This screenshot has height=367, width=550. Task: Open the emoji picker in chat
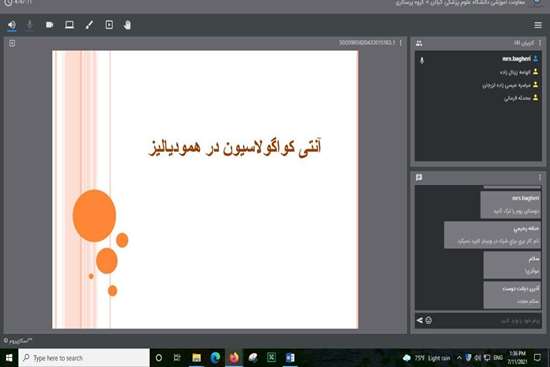[429, 320]
